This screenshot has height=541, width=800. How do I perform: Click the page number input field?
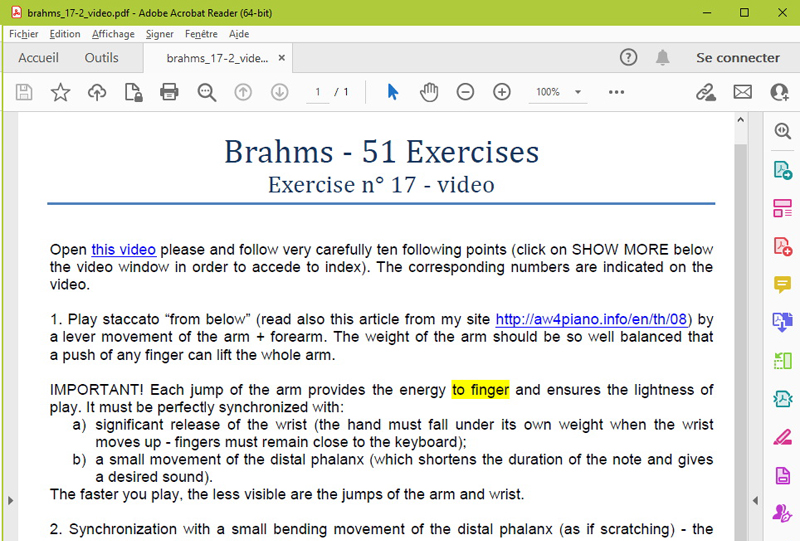(318, 92)
